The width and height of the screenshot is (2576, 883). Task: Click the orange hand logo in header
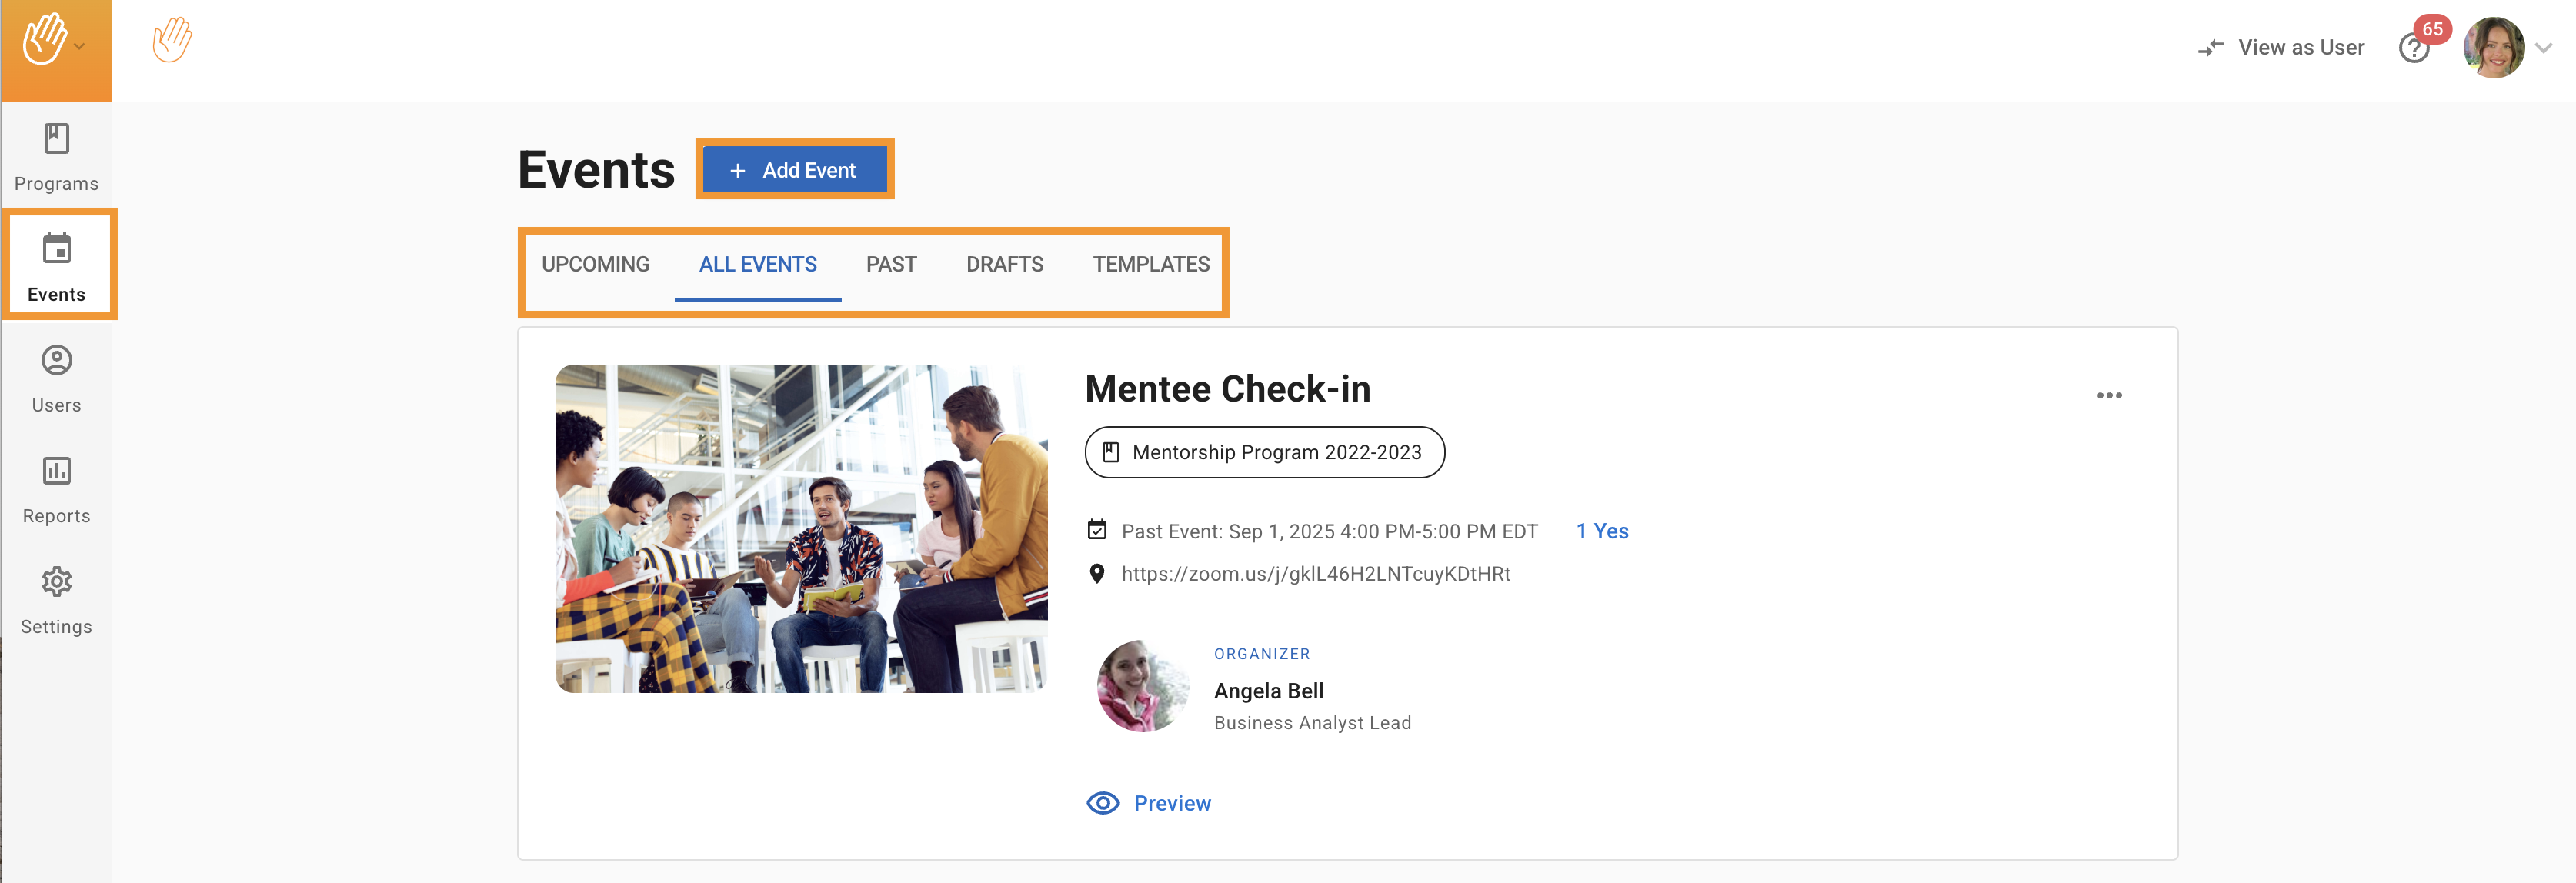click(x=172, y=41)
